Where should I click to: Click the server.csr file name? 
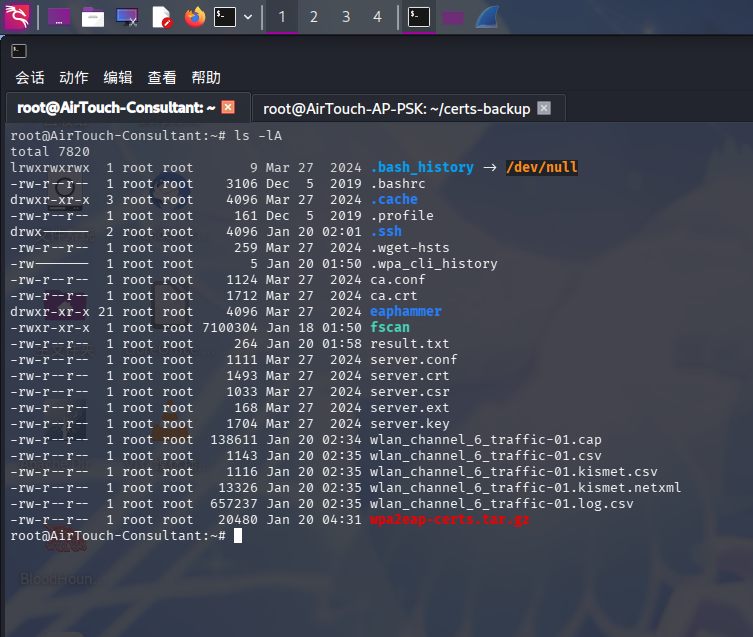410,392
